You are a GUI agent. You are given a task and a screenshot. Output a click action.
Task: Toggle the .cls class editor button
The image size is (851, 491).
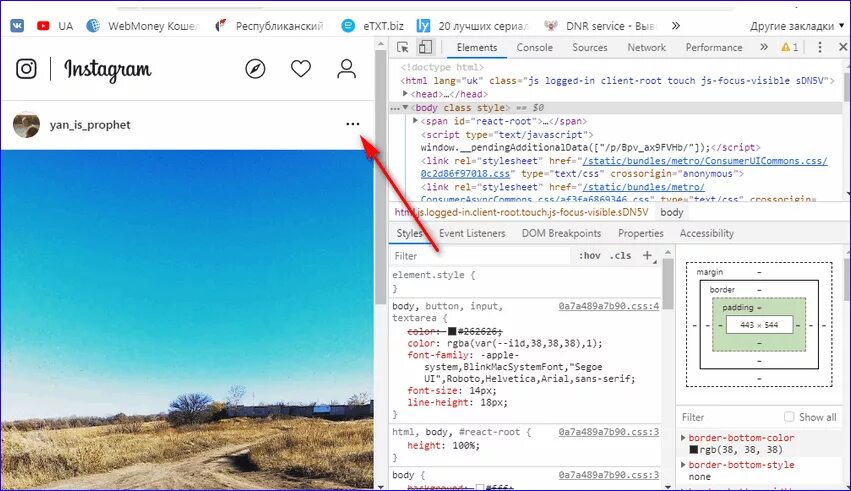point(620,256)
